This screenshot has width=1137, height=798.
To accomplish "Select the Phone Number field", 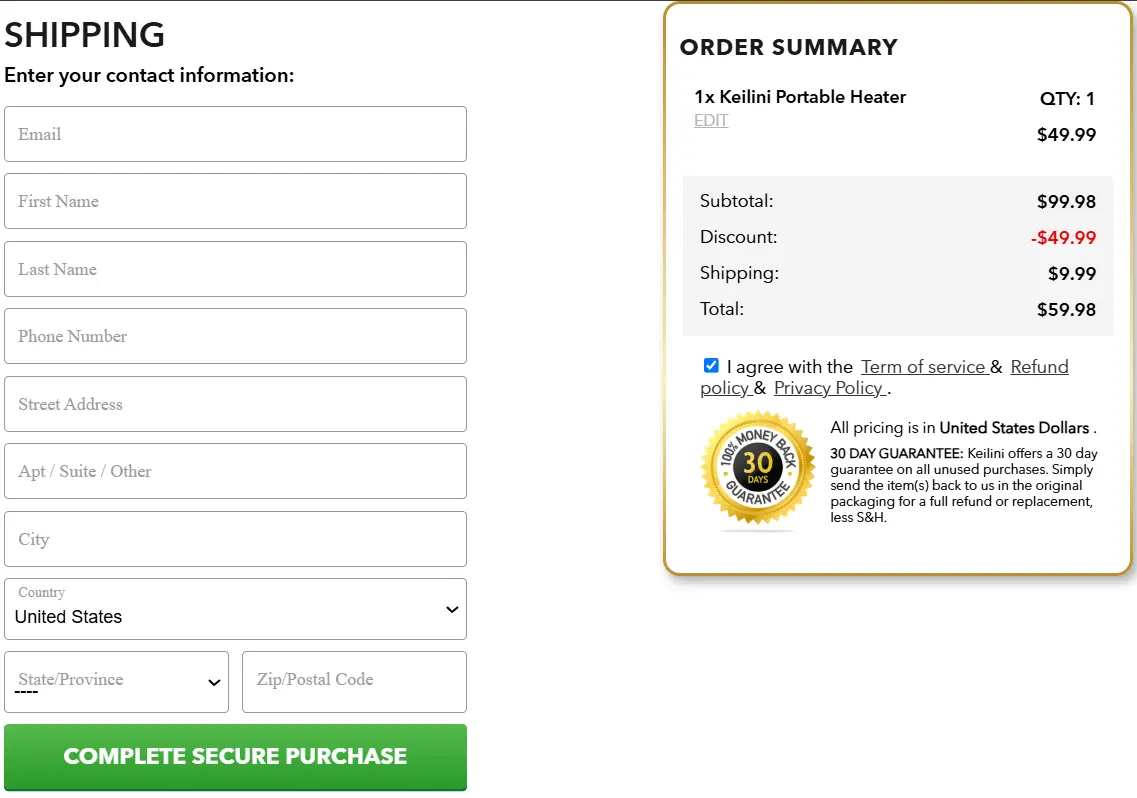I will click(235, 336).
